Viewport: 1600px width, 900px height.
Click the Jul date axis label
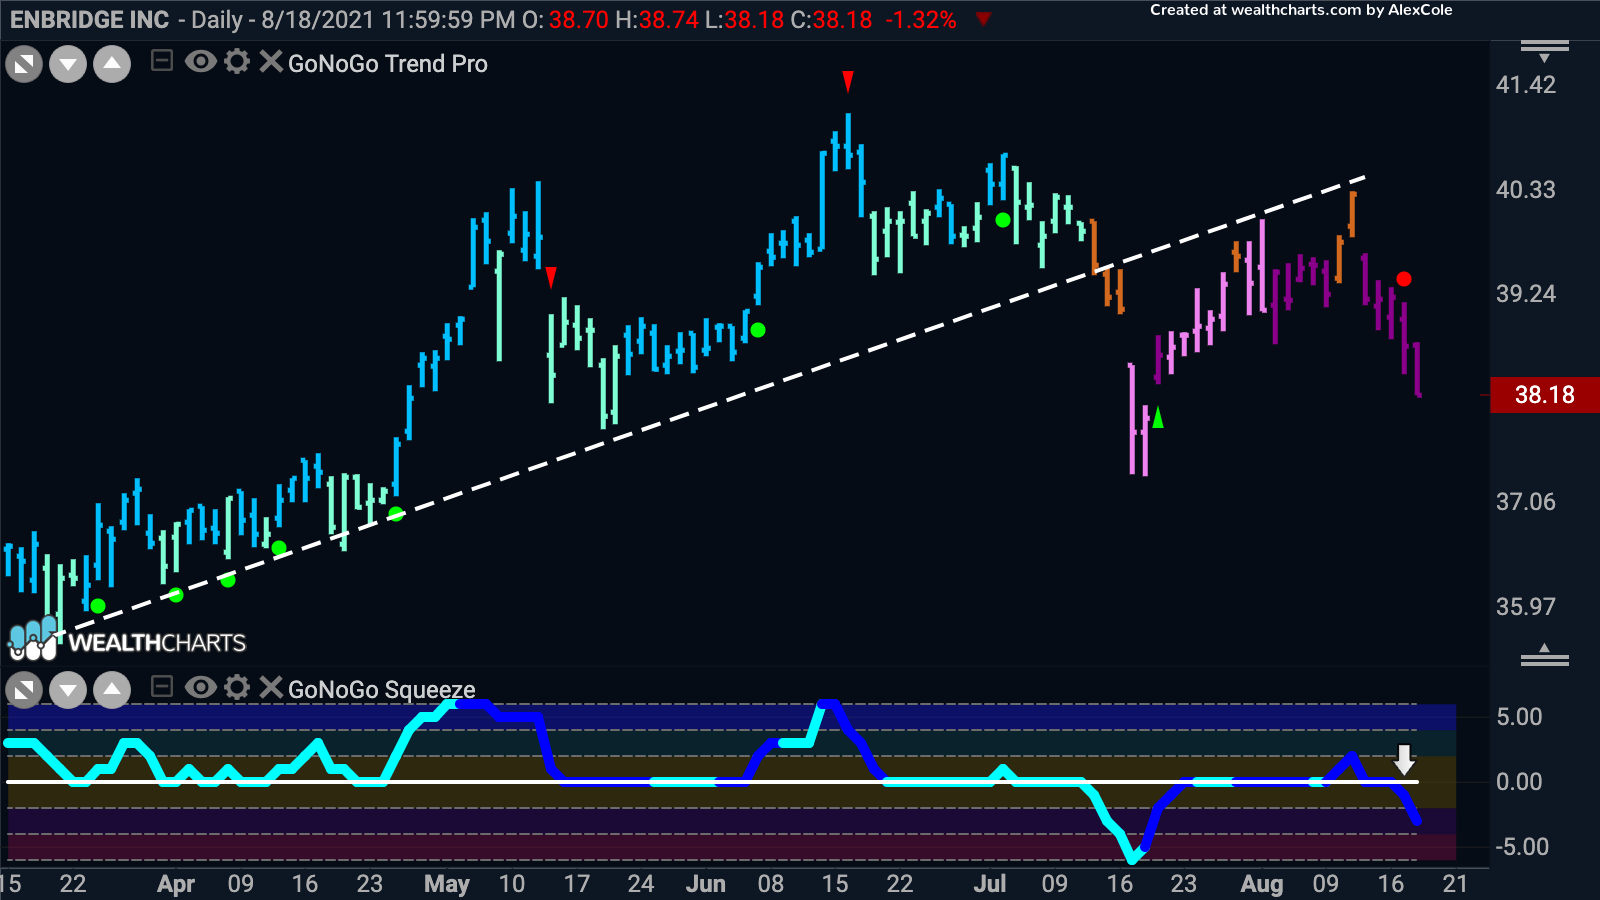click(990, 884)
